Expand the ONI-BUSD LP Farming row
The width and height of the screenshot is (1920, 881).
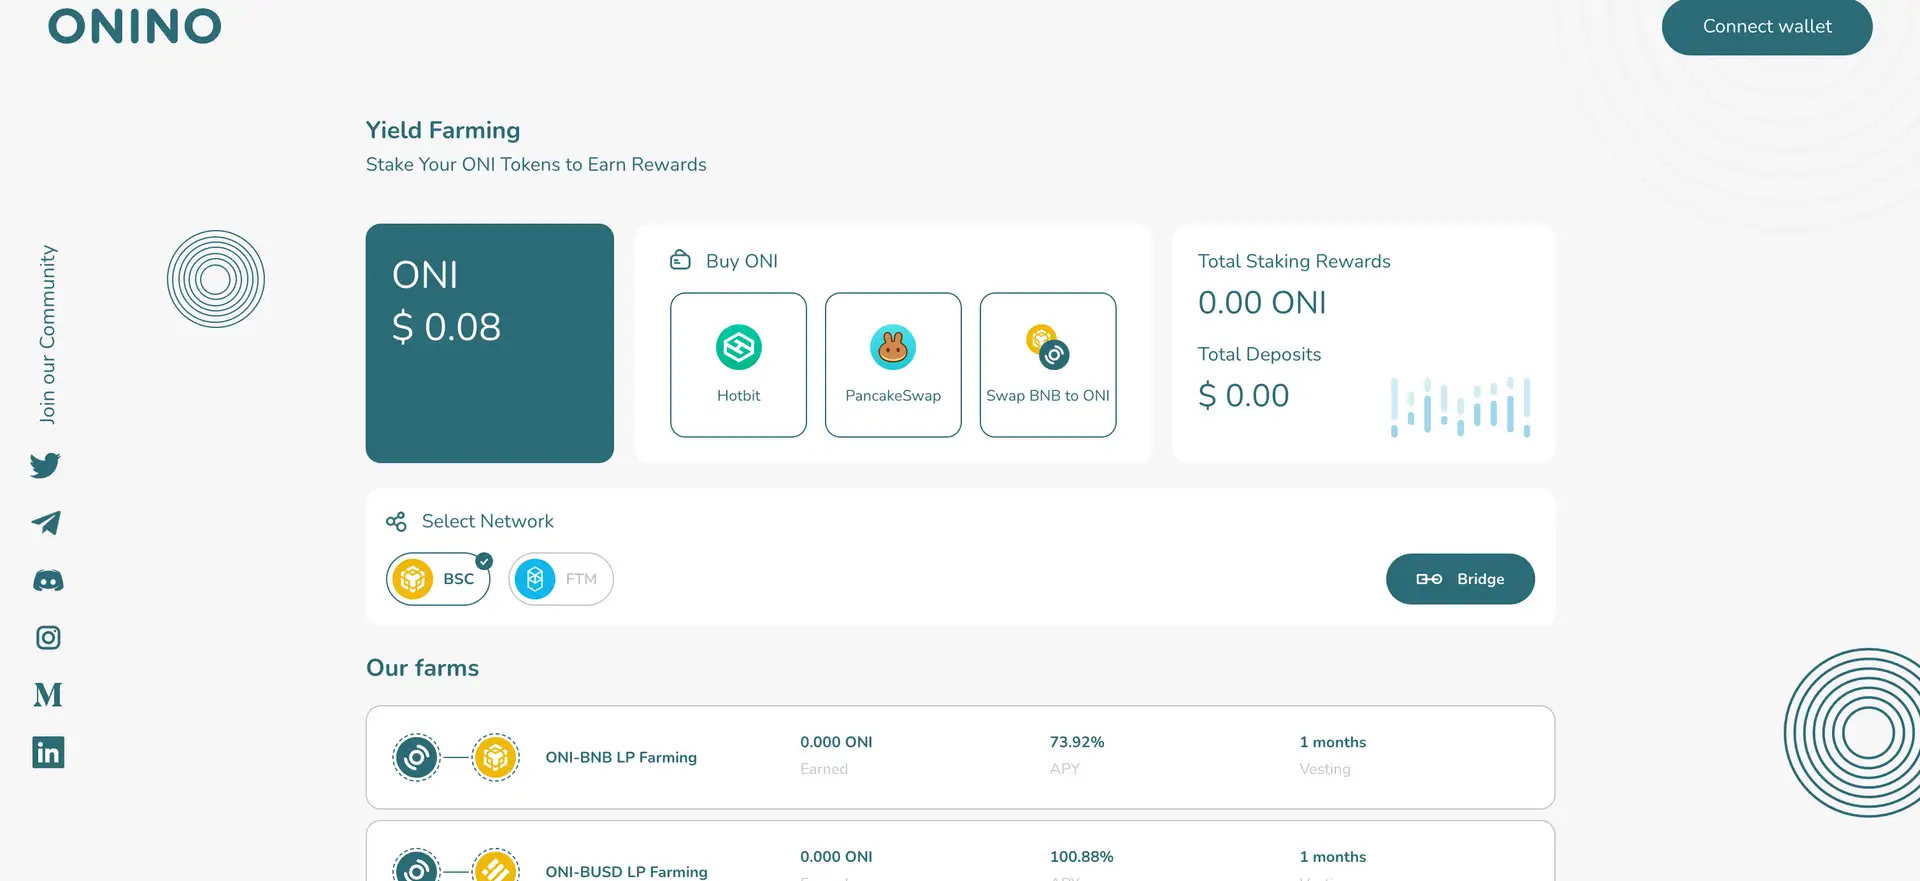point(626,870)
